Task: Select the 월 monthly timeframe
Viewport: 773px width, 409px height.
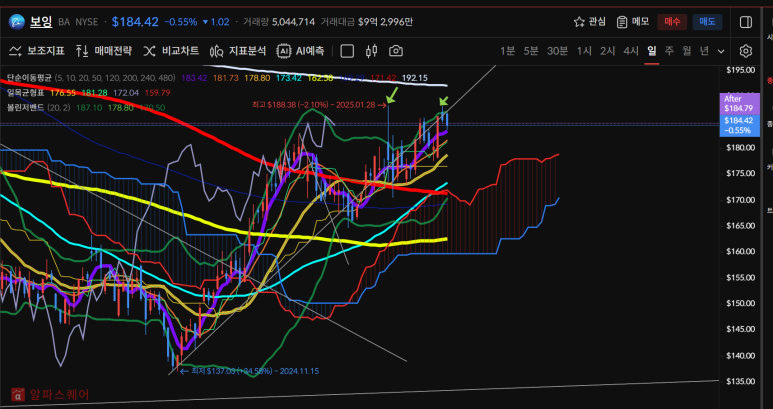Action: pos(687,51)
